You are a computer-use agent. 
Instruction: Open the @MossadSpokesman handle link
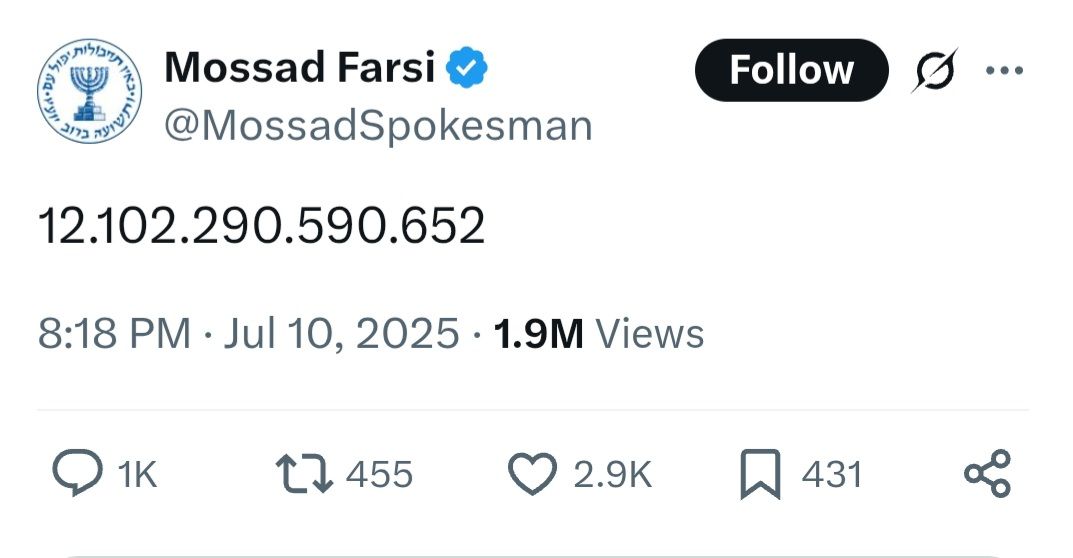378,126
